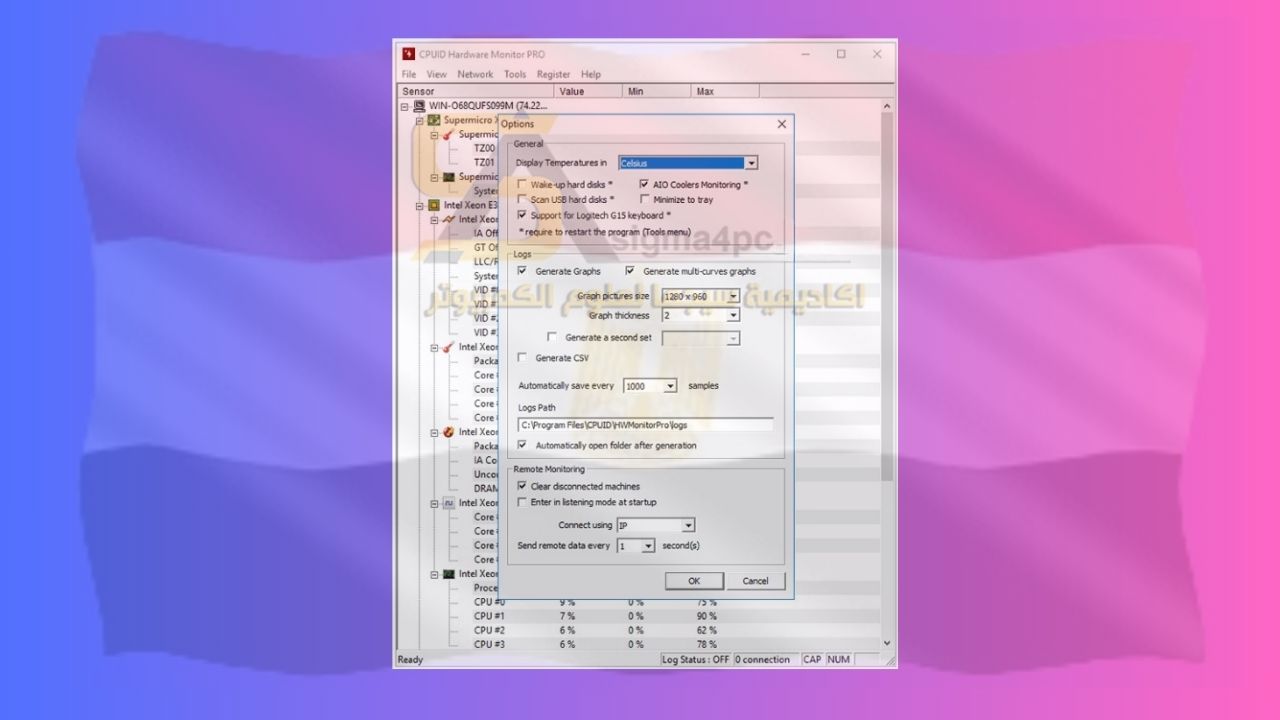Confirm options with the OK button

click(x=694, y=581)
